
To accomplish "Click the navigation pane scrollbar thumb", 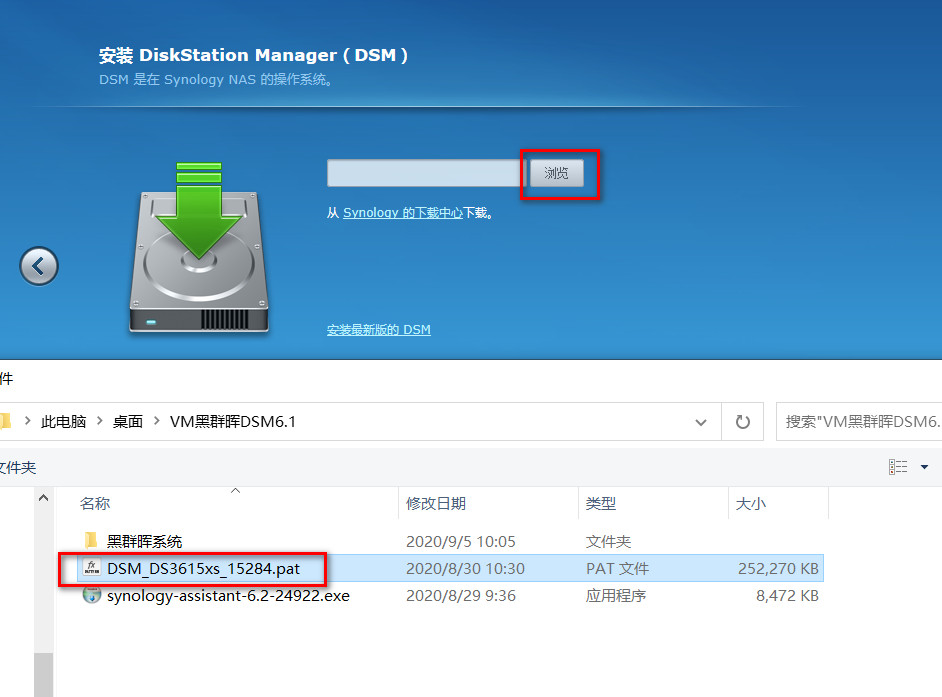I will [x=43, y=674].
